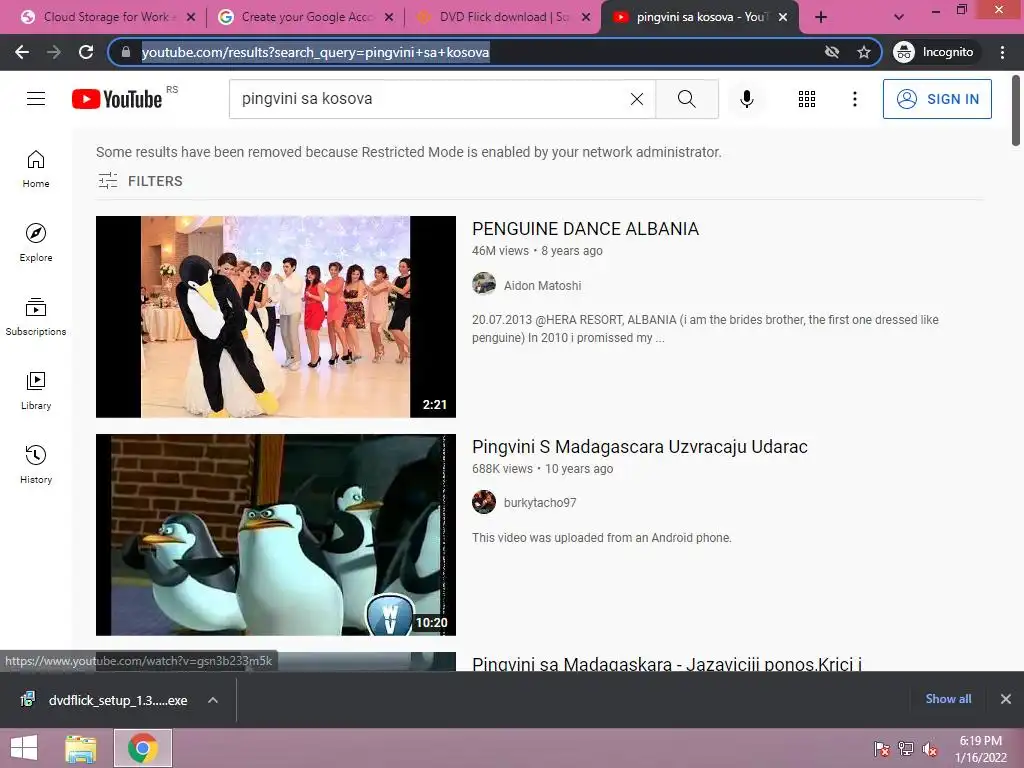Open the PENGUINE DANCE ALBANIA title link

click(x=585, y=229)
